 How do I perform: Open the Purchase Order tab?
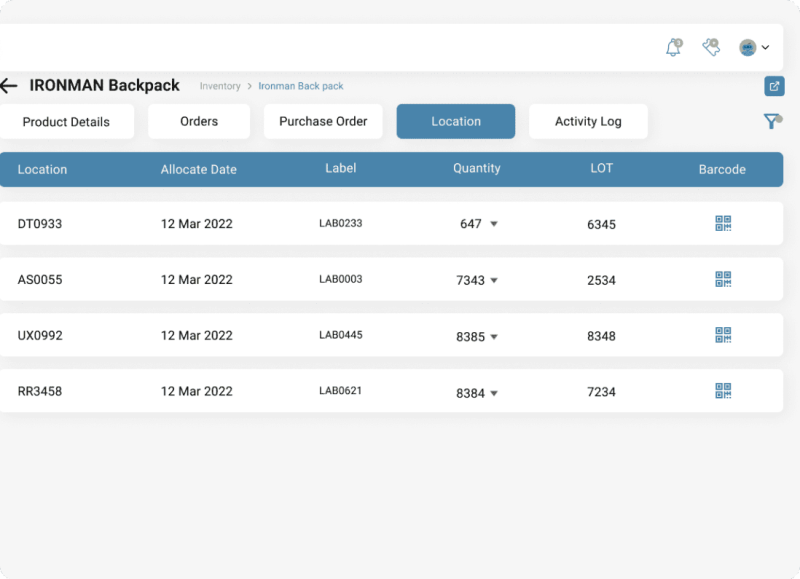pyautogui.click(x=323, y=122)
